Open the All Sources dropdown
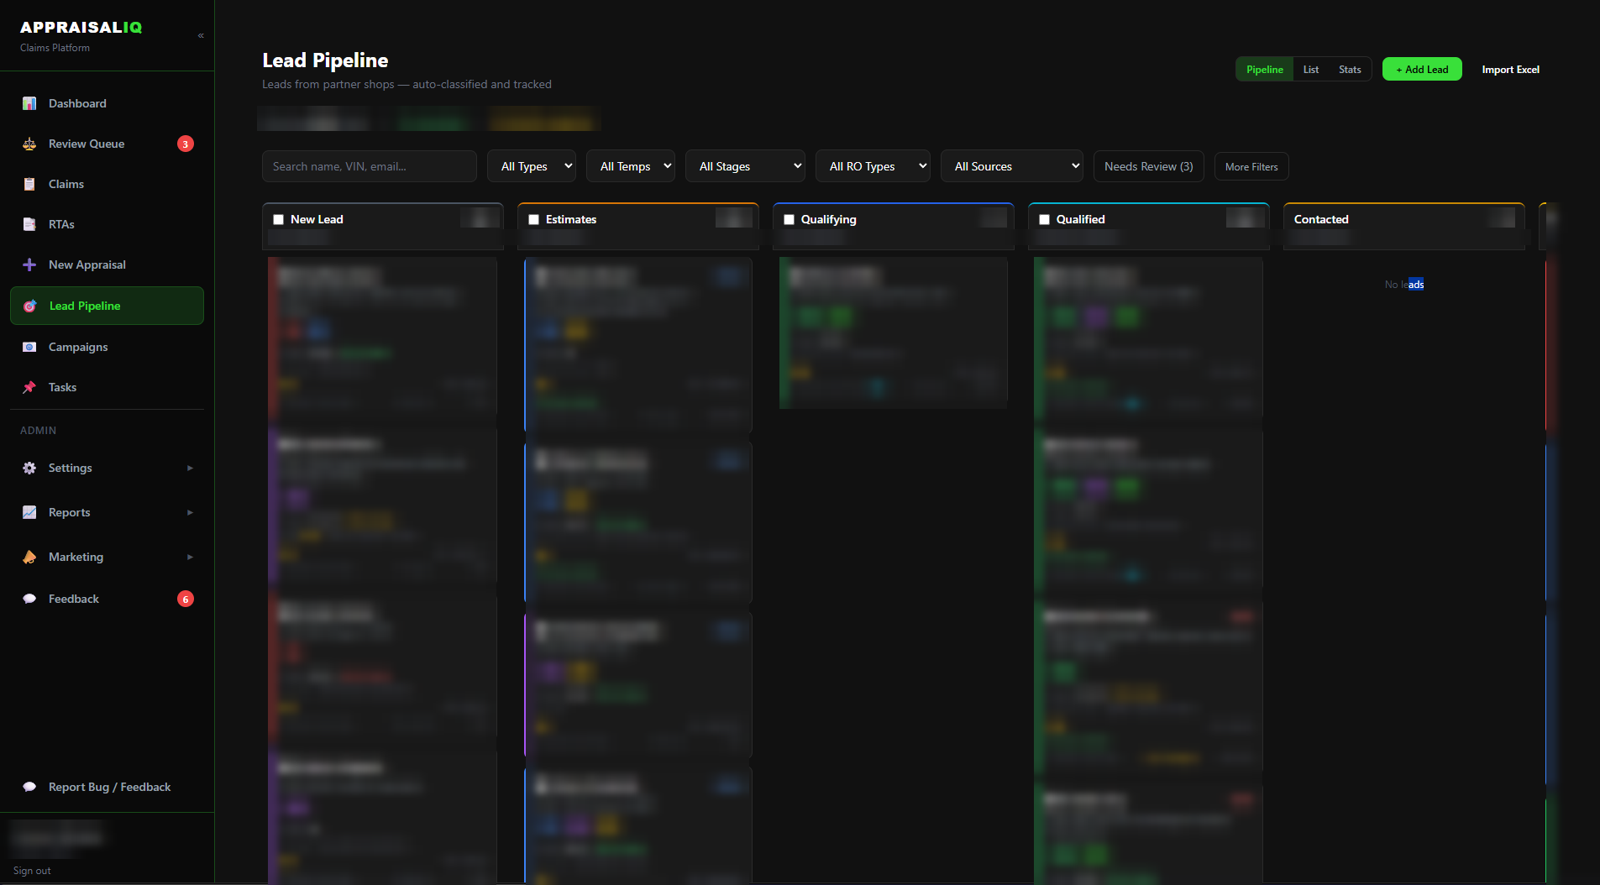Screen dimensions: 1600x885 tap(1012, 166)
